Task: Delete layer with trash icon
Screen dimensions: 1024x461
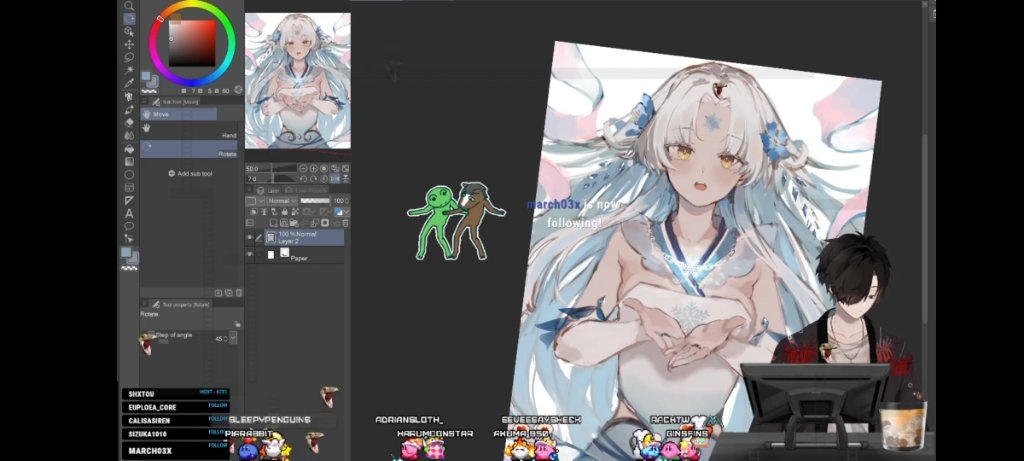Action: point(345,223)
